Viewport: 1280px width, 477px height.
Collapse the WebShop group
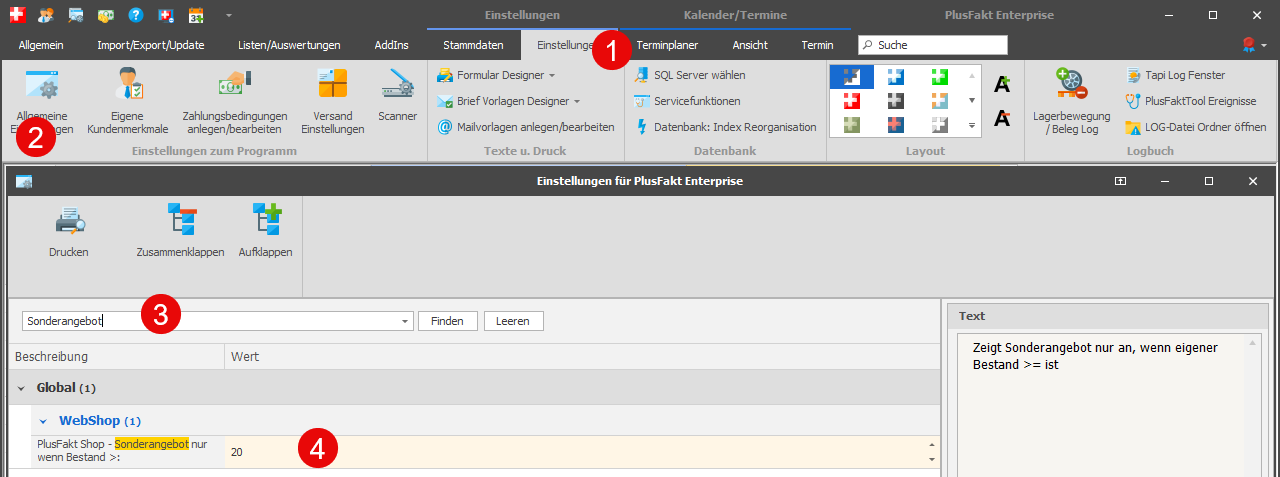tap(43, 421)
